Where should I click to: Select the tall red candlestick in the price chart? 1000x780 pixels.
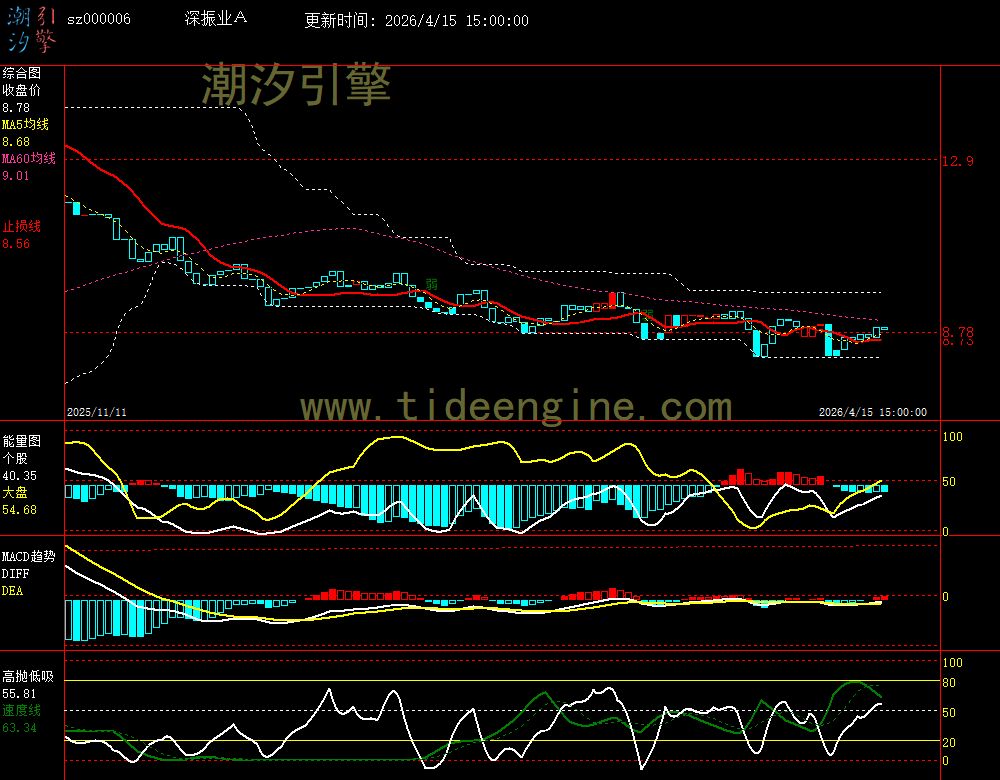point(613,299)
